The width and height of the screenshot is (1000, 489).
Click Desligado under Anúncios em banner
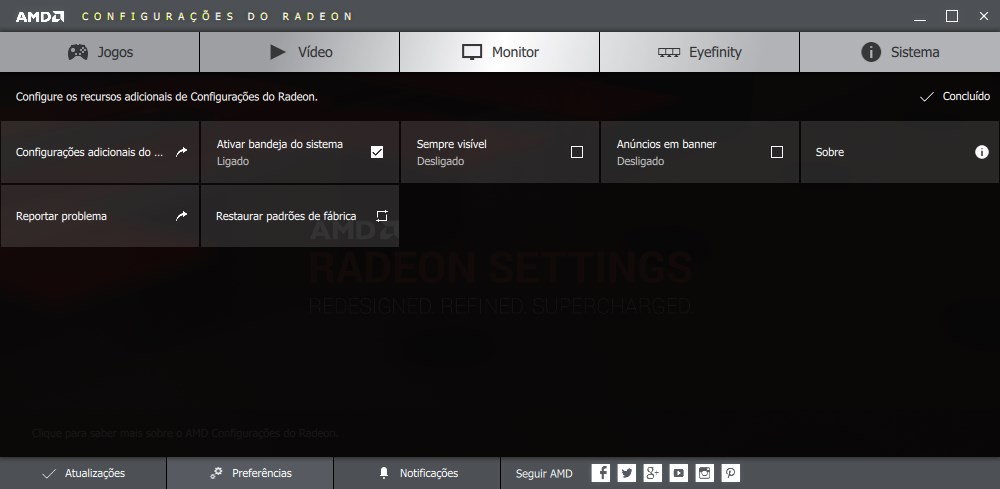tap(640, 162)
